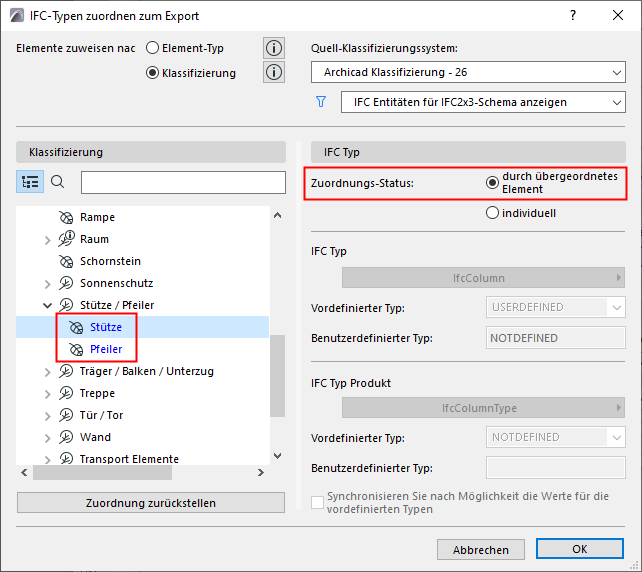642x572 pixels.
Task: Expand the Wand tree node
Action: point(47,438)
